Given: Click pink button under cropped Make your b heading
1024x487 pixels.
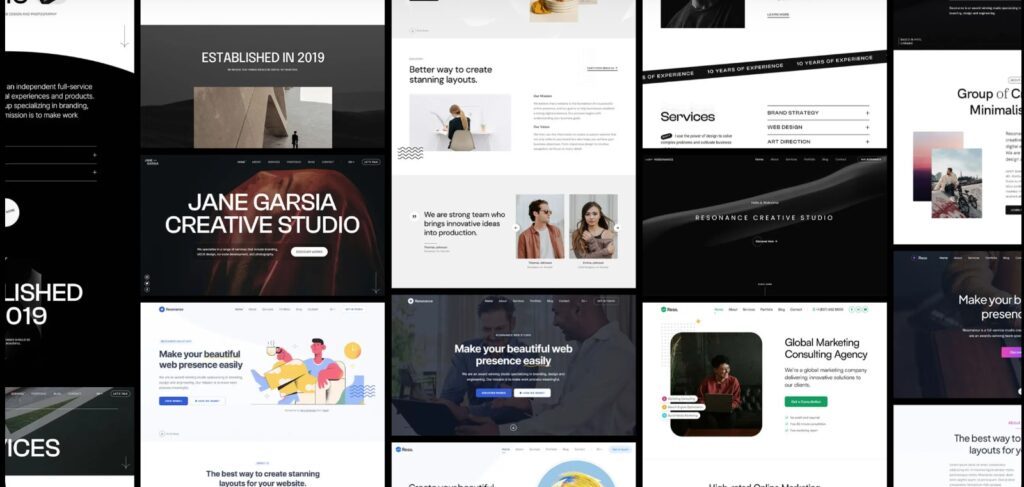Looking at the screenshot, I should pyautogui.click(x=1012, y=352).
